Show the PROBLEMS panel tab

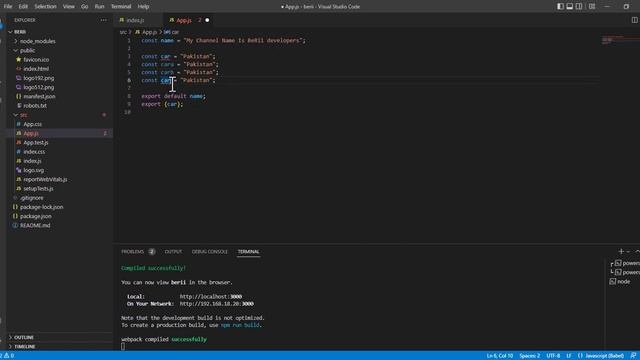[133, 251]
